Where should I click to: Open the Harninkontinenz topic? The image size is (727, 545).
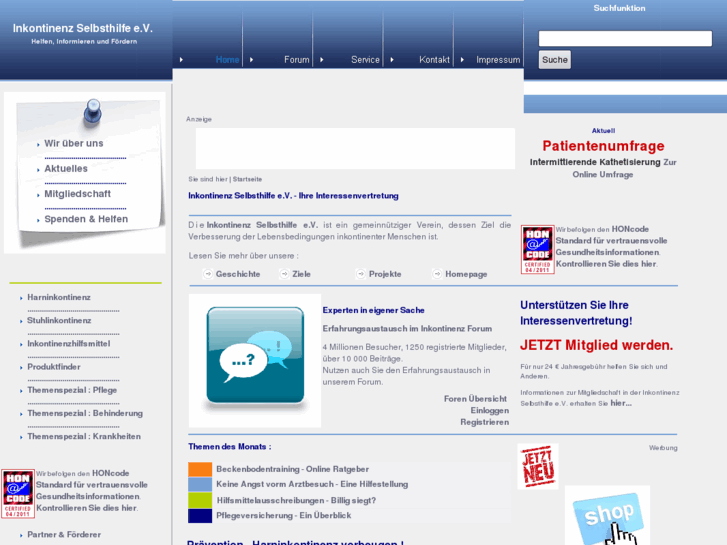coord(59,297)
